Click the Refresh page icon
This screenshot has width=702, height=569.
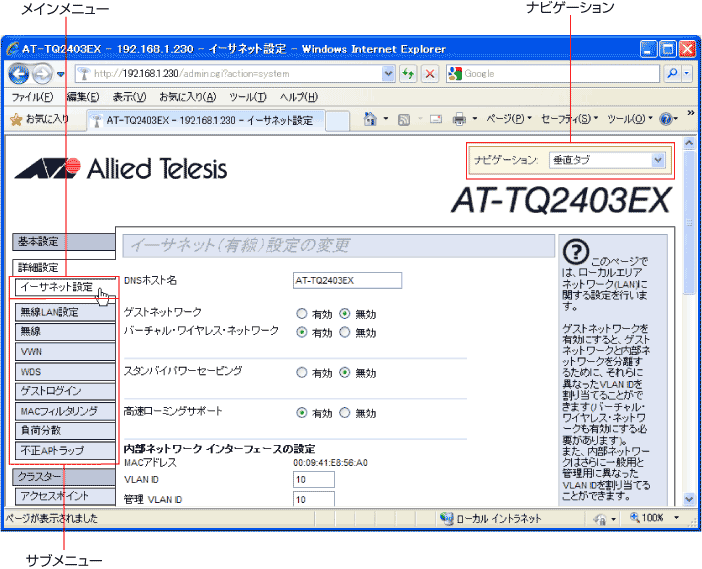[407, 74]
